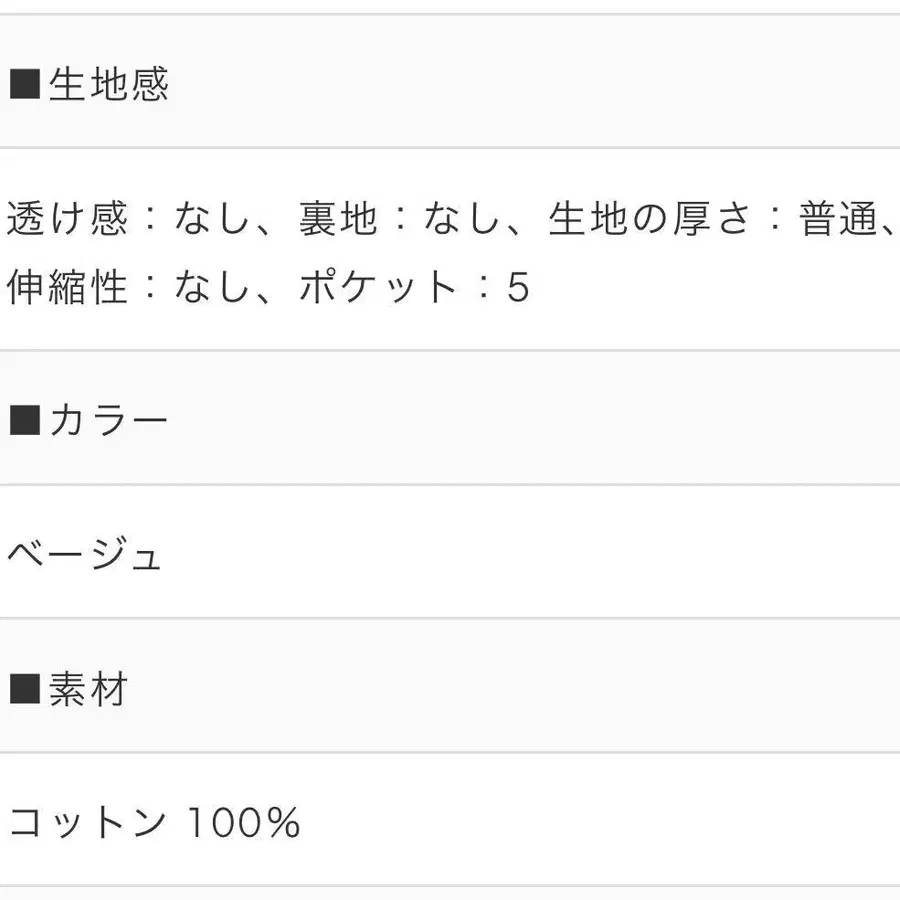Click the 普通 thickness value
Image resolution: width=900 pixels, height=900 pixels.
click(x=838, y=220)
